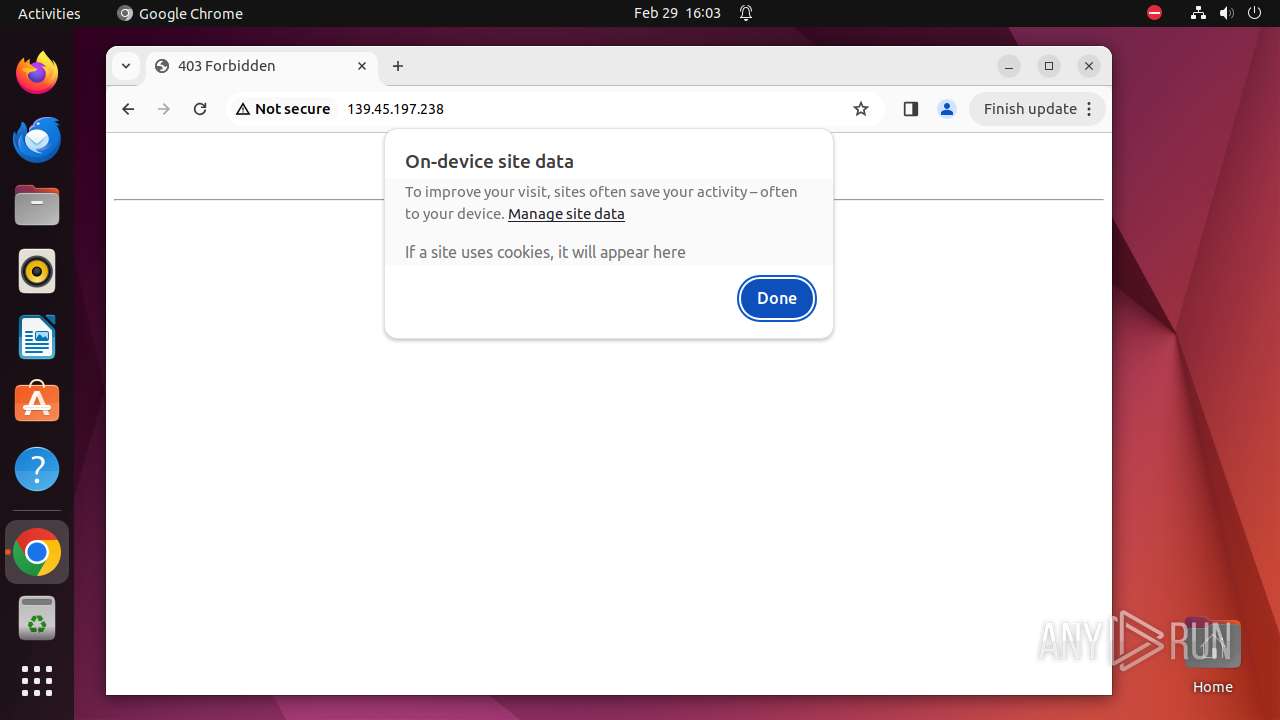Open Rhythmbox music player

pyautogui.click(x=37, y=271)
